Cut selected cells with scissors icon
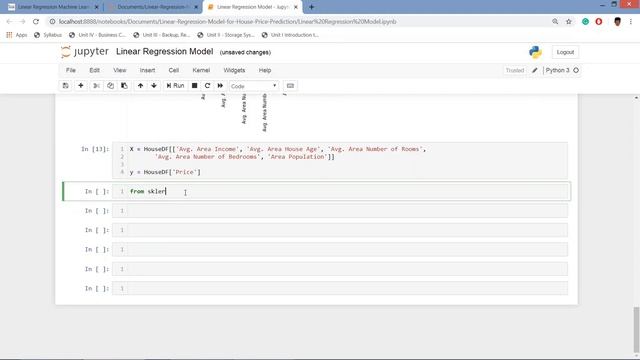Viewport: 640px width, 360px height. [96, 86]
